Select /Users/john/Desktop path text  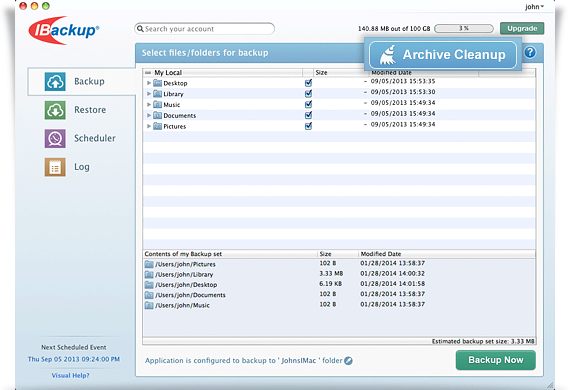point(186,285)
